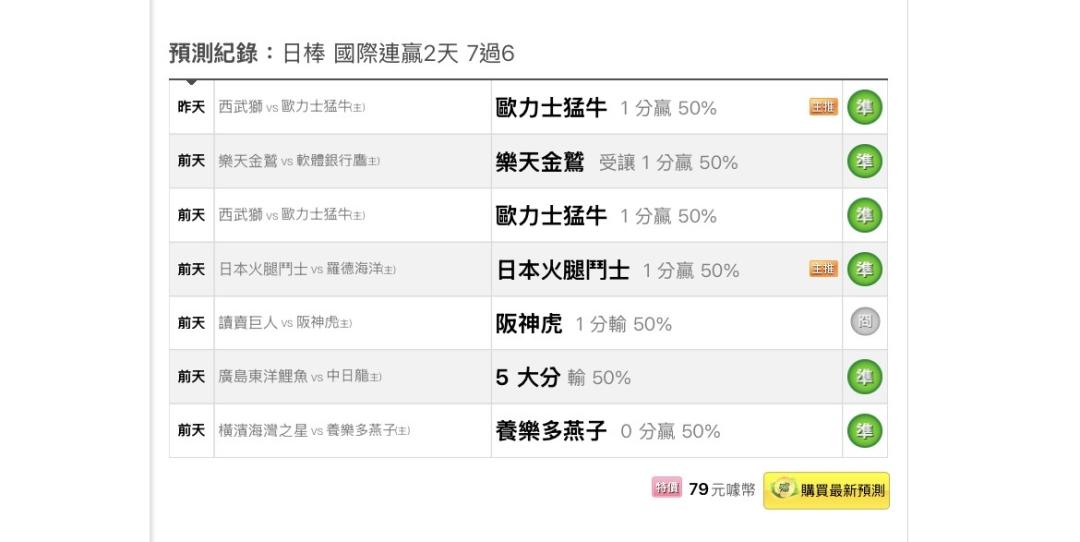Select the 阪神虎 1分輸 50% prediction

583,324
